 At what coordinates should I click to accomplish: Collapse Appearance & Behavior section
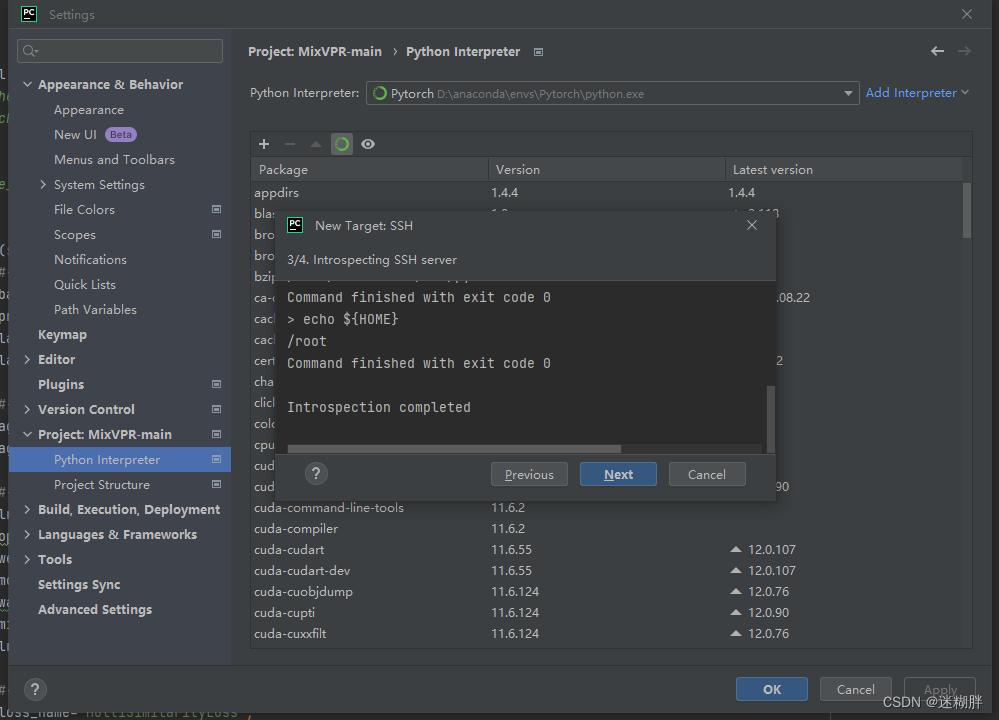[x=27, y=84]
